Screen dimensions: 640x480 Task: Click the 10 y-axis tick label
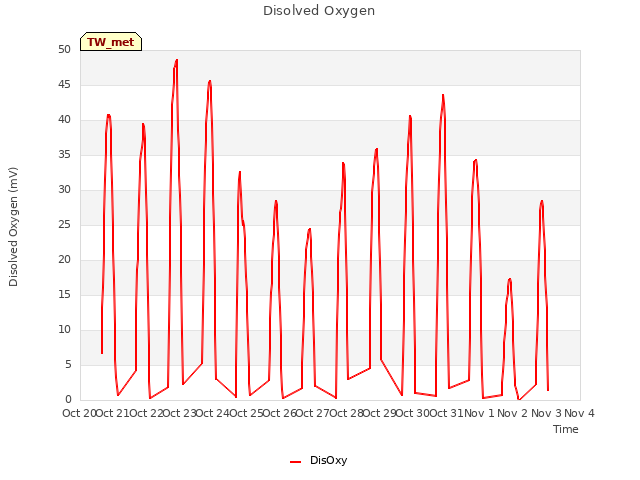click(64, 329)
